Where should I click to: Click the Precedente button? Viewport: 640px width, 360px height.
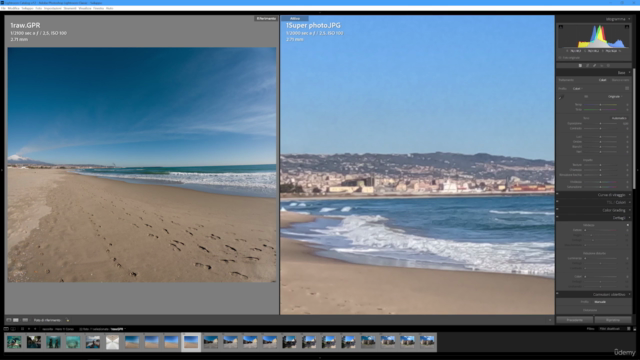(x=575, y=320)
